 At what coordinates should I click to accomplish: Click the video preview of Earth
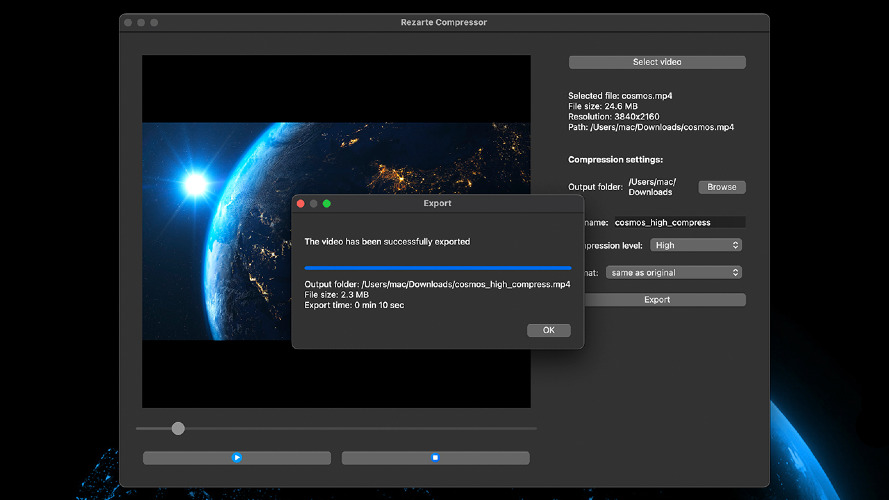tap(336, 231)
